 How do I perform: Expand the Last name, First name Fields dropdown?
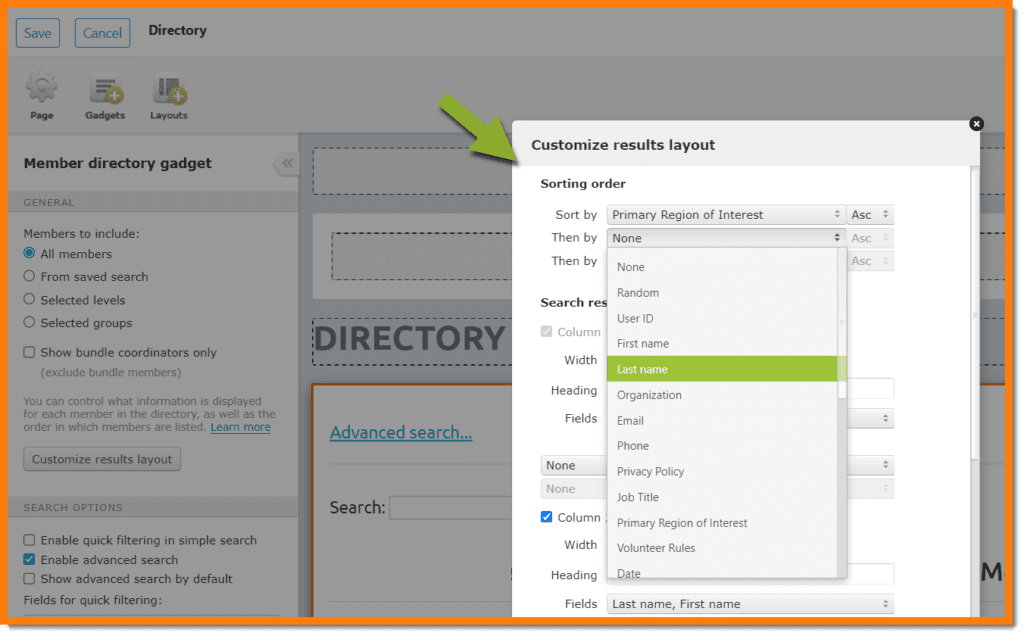click(750, 604)
